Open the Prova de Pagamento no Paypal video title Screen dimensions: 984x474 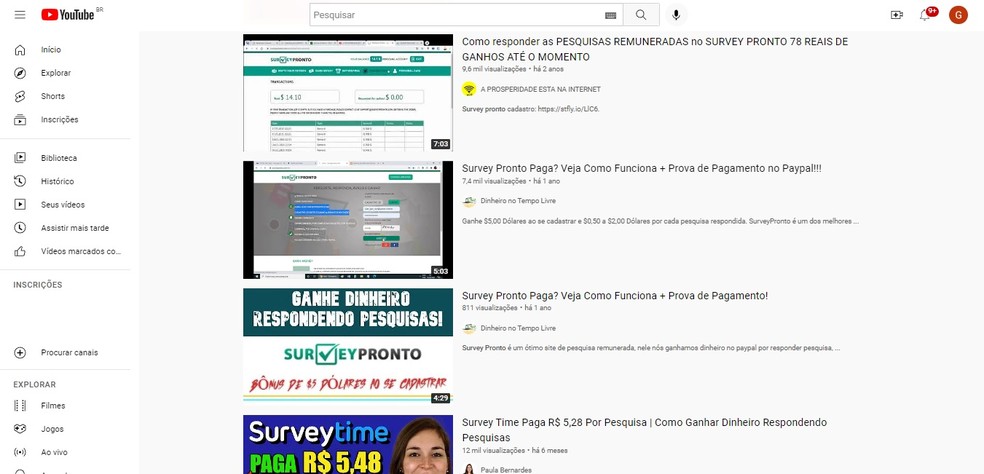click(x=641, y=168)
